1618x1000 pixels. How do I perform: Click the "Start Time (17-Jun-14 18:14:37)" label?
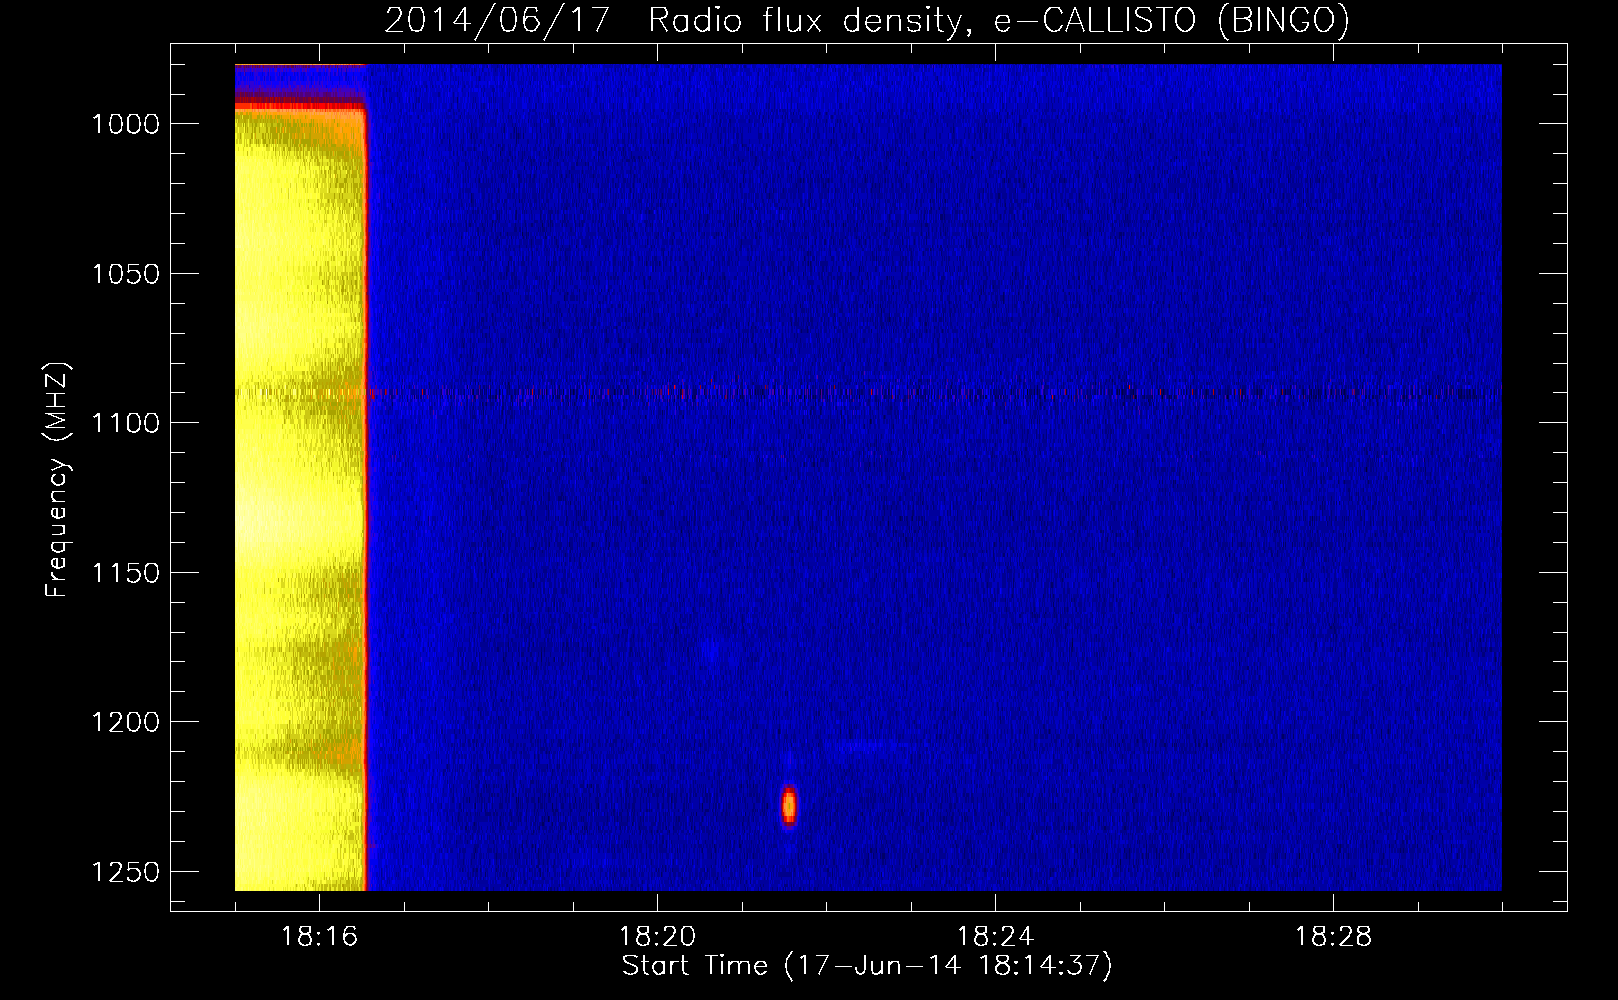point(867,966)
